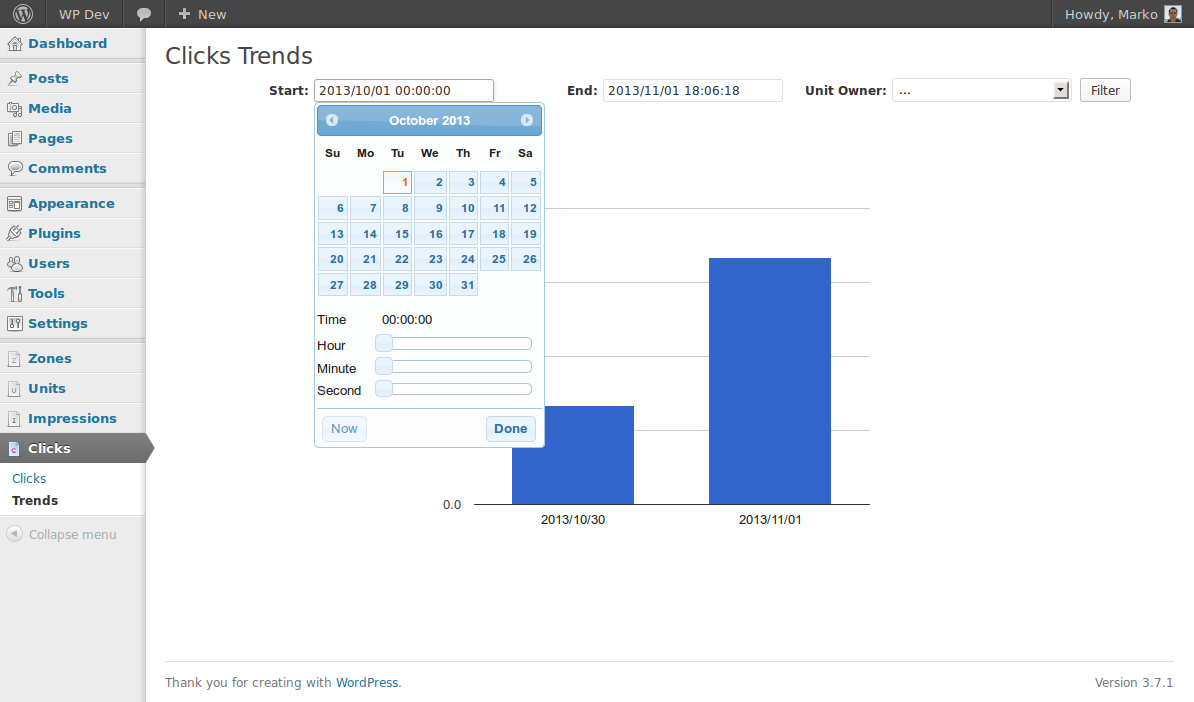Select October 20 in calendar
This screenshot has width=1194, height=702.
(333, 259)
